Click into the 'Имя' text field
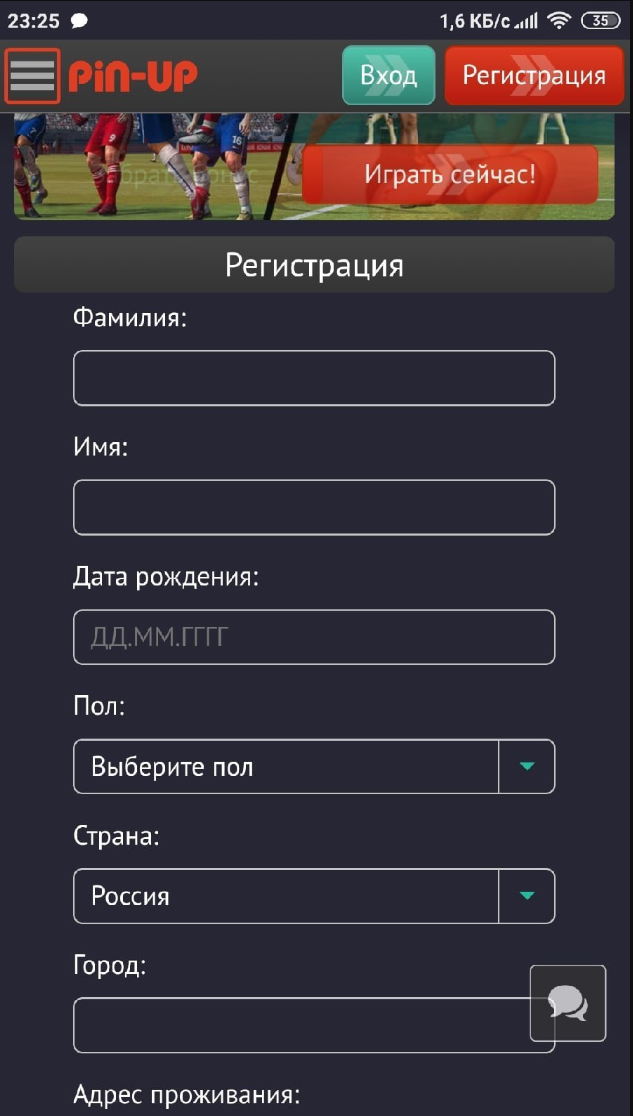 click(314, 507)
